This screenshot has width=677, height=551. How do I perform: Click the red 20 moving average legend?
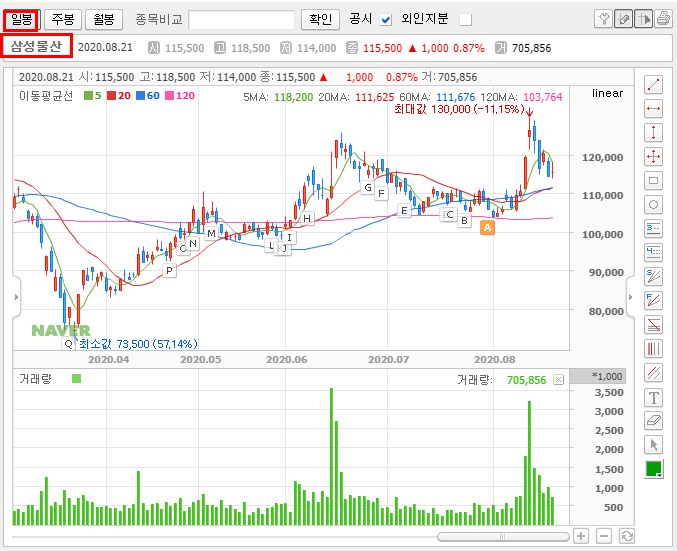pyautogui.click(x=119, y=95)
